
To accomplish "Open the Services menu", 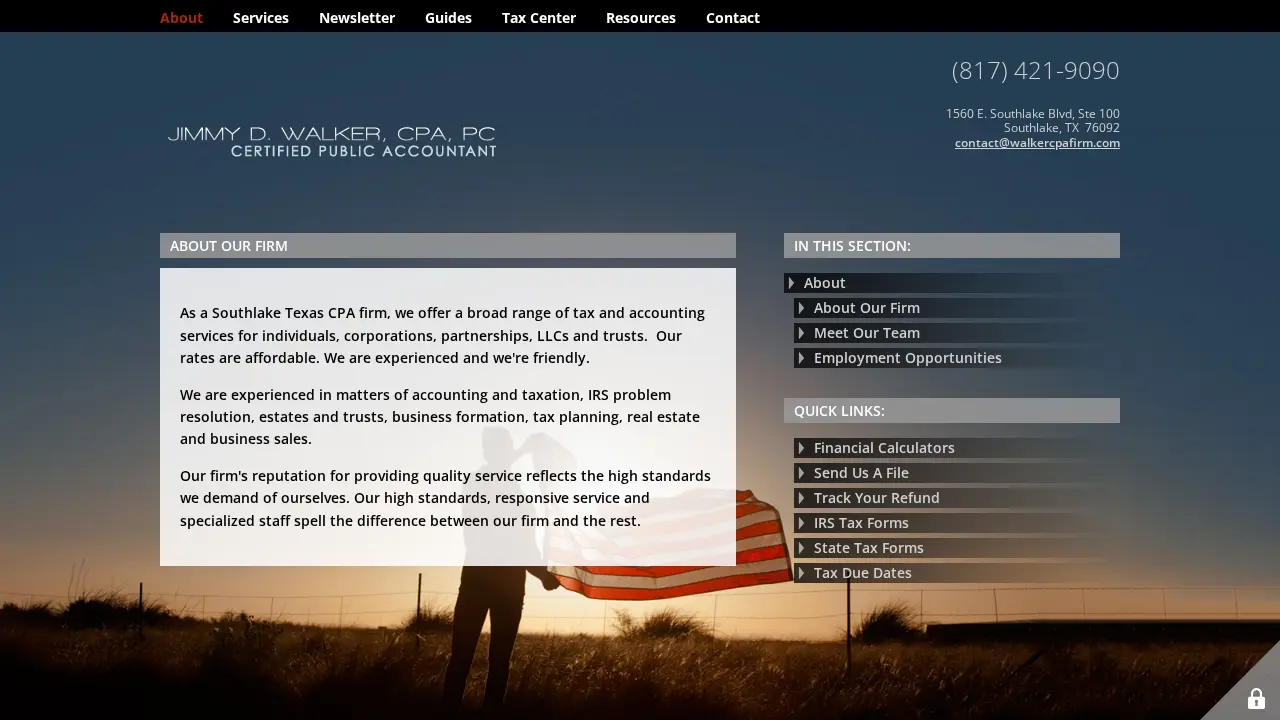I will pyautogui.click(x=261, y=18).
